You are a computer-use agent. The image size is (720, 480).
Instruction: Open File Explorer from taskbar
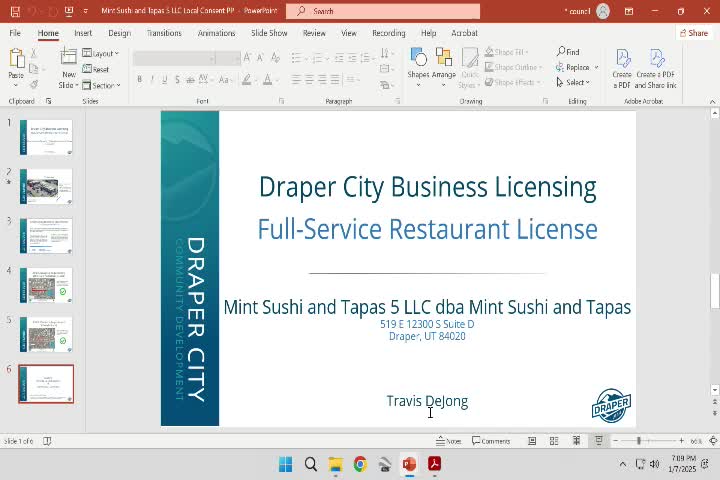pos(336,464)
